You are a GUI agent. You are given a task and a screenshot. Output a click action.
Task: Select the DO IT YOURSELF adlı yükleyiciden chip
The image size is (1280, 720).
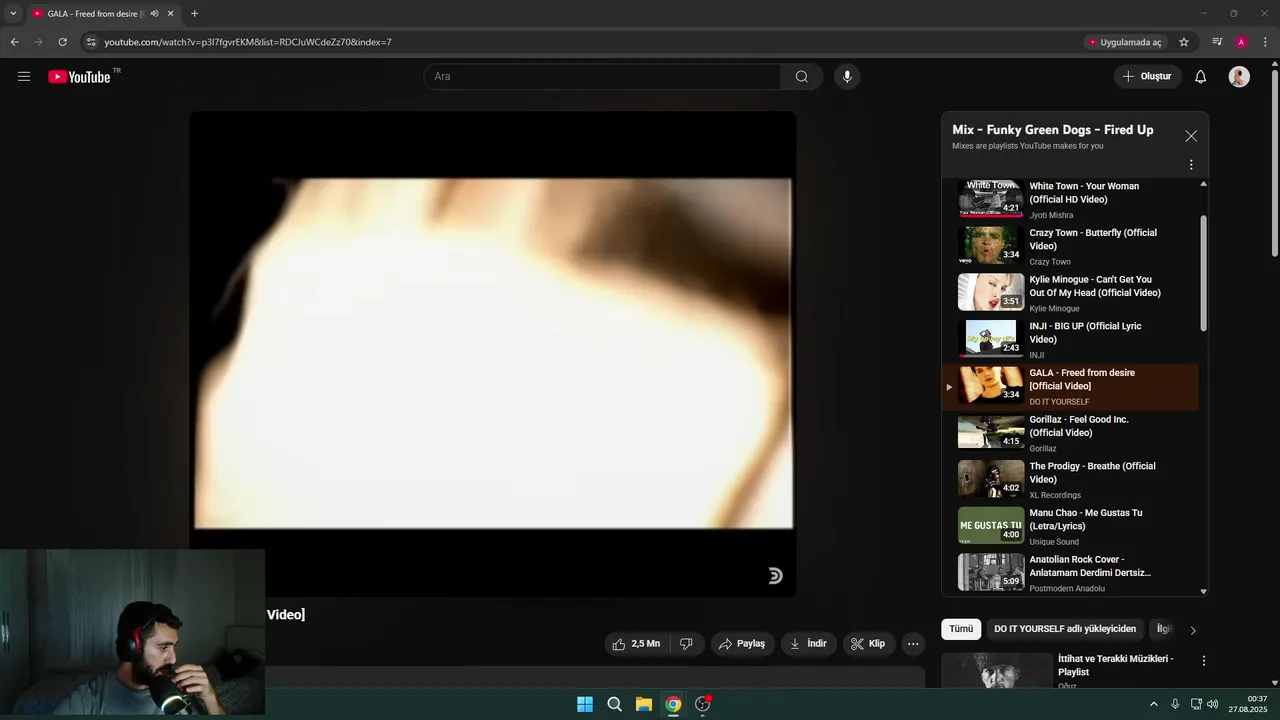tap(1065, 629)
